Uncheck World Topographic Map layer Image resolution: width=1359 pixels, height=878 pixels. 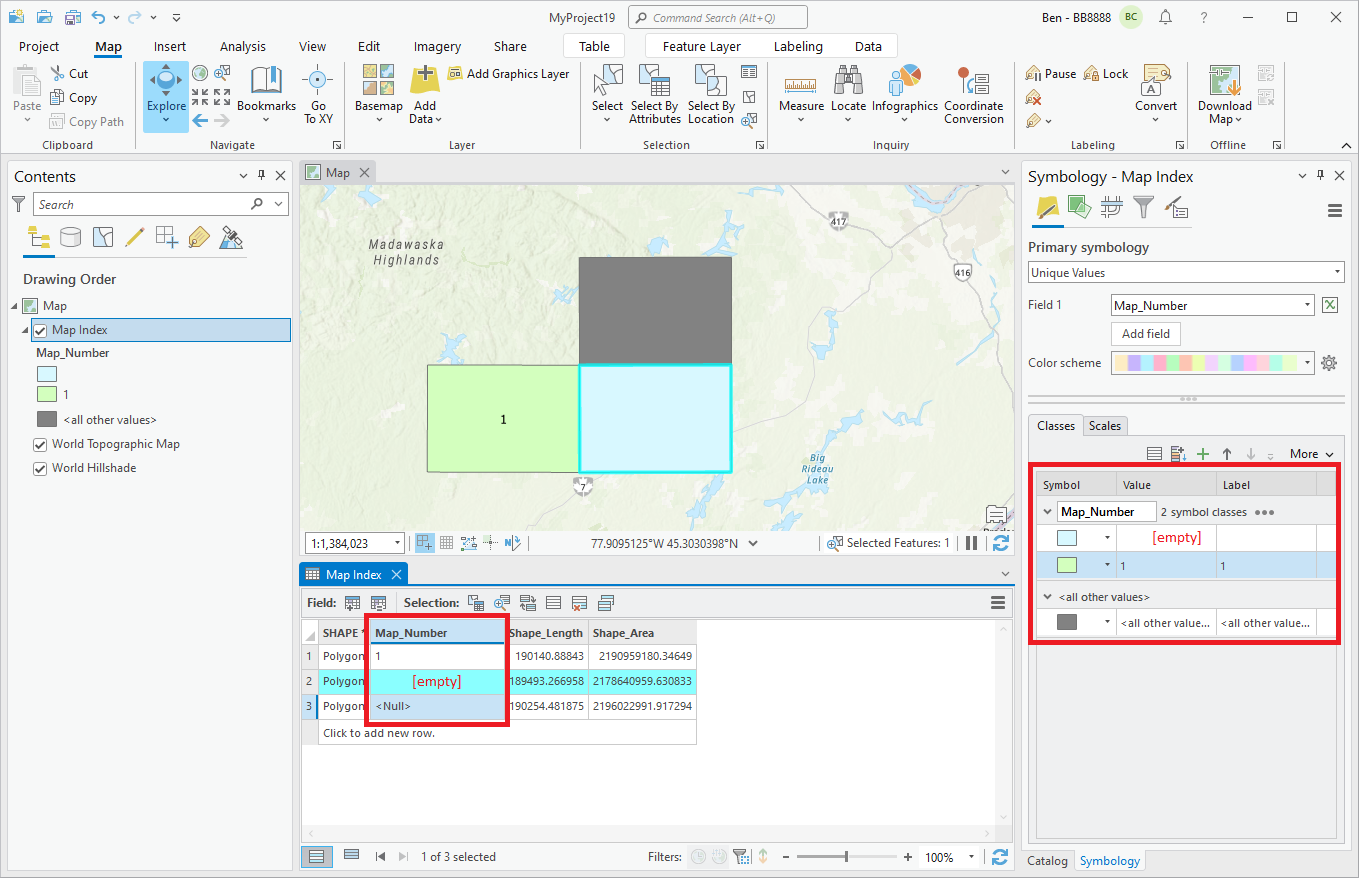[40, 444]
